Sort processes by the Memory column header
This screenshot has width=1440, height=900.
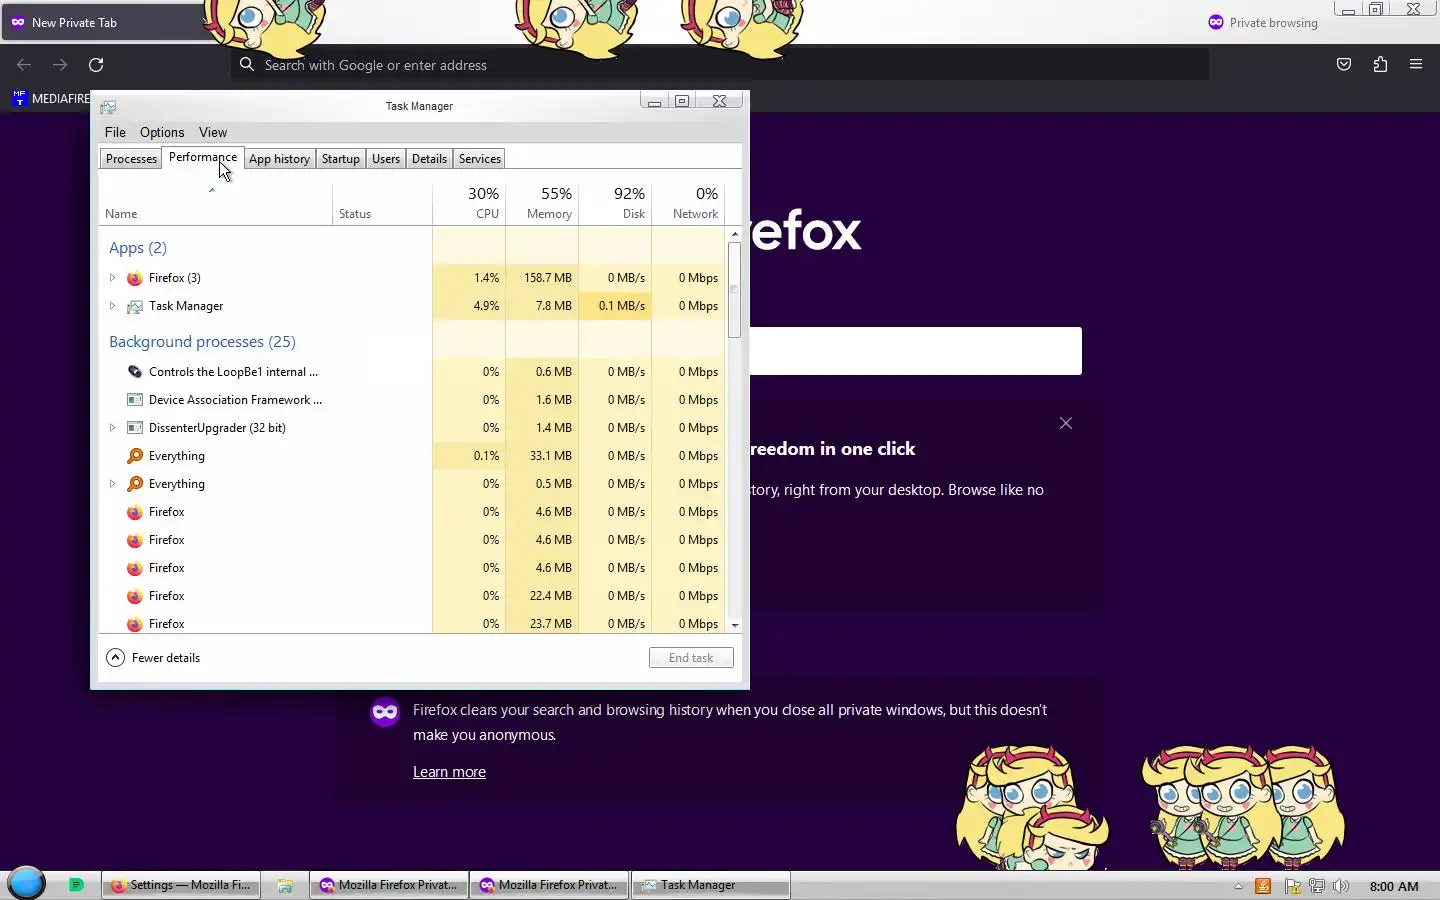click(x=542, y=203)
